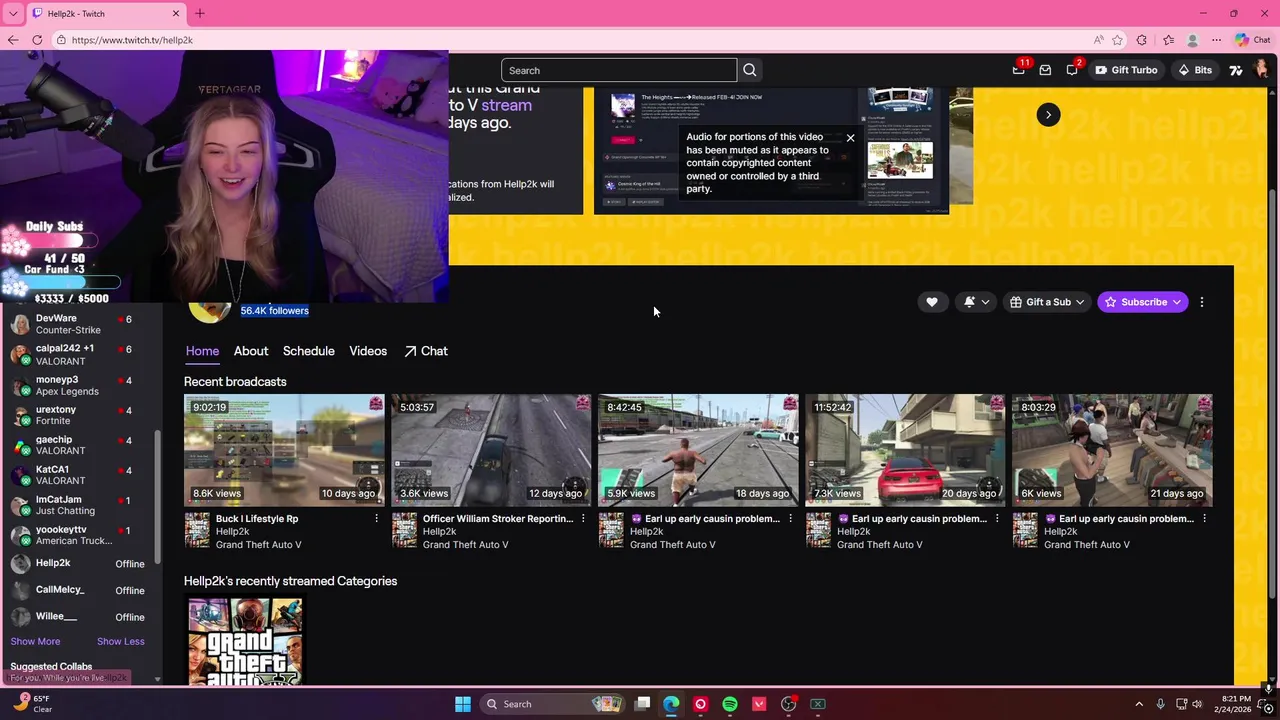Open the 21 days ago broadcast thumbnail
This screenshot has height=720, width=1280.
coord(1112,450)
